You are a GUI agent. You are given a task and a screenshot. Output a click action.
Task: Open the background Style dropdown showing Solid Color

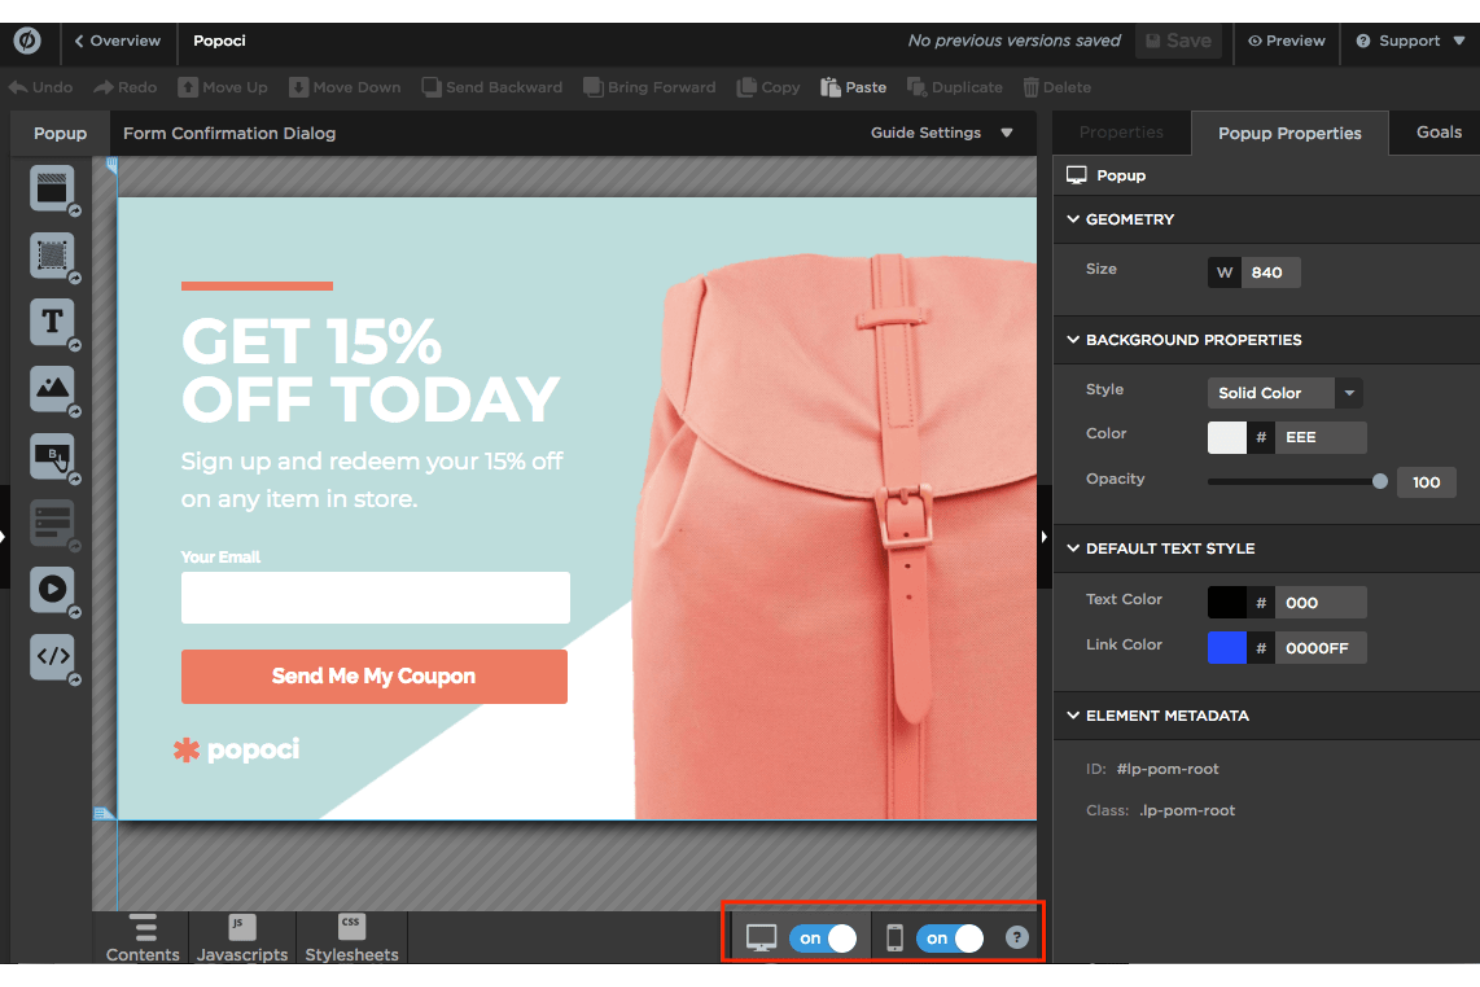pyautogui.click(x=1283, y=392)
